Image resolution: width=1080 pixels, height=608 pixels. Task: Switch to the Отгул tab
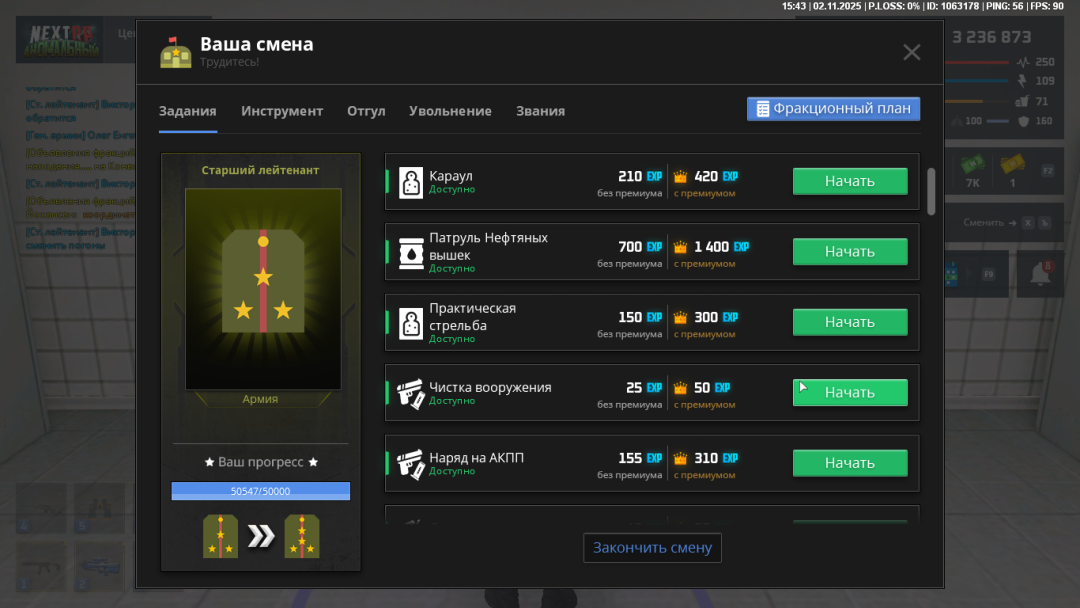pyautogui.click(x=366, y=111)
